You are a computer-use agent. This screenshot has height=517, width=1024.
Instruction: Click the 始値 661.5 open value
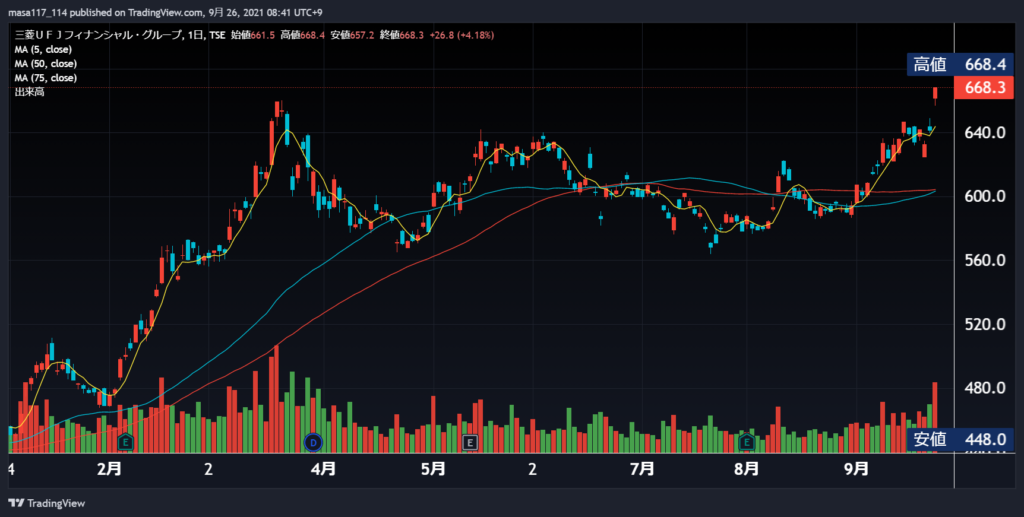tap(253, 35)
